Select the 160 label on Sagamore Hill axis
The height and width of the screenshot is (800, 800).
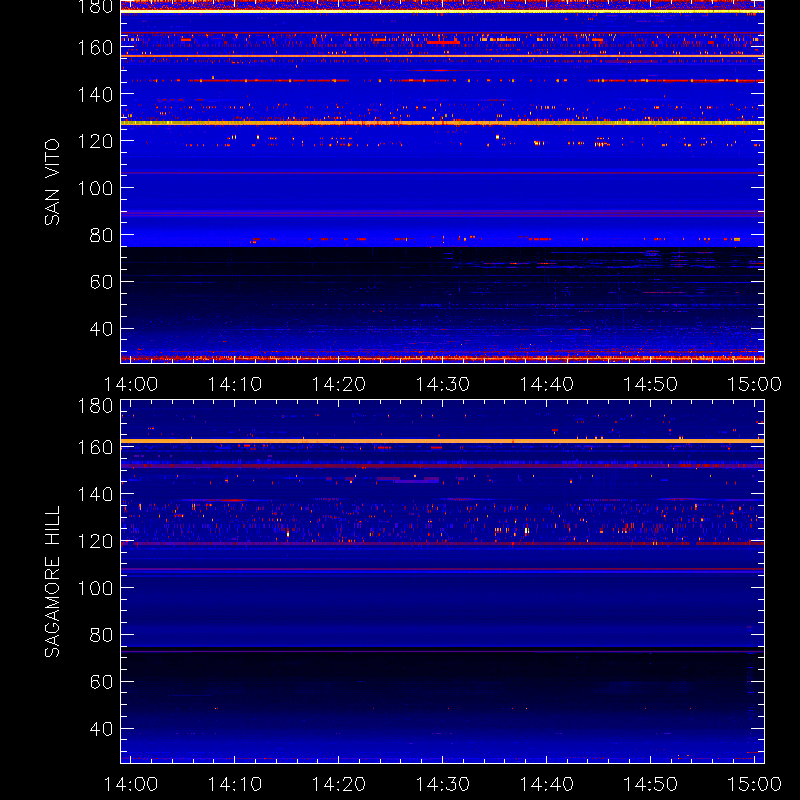[95, 447]
